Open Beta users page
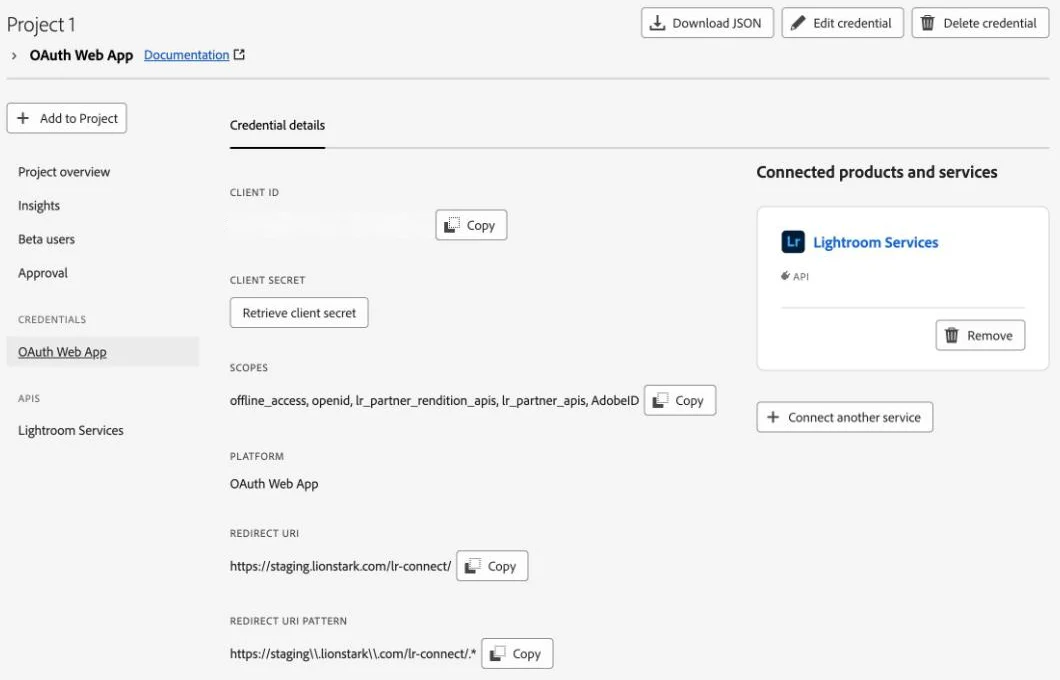The width and height of the screenshot is (1060, 680). tap(46, 239)
